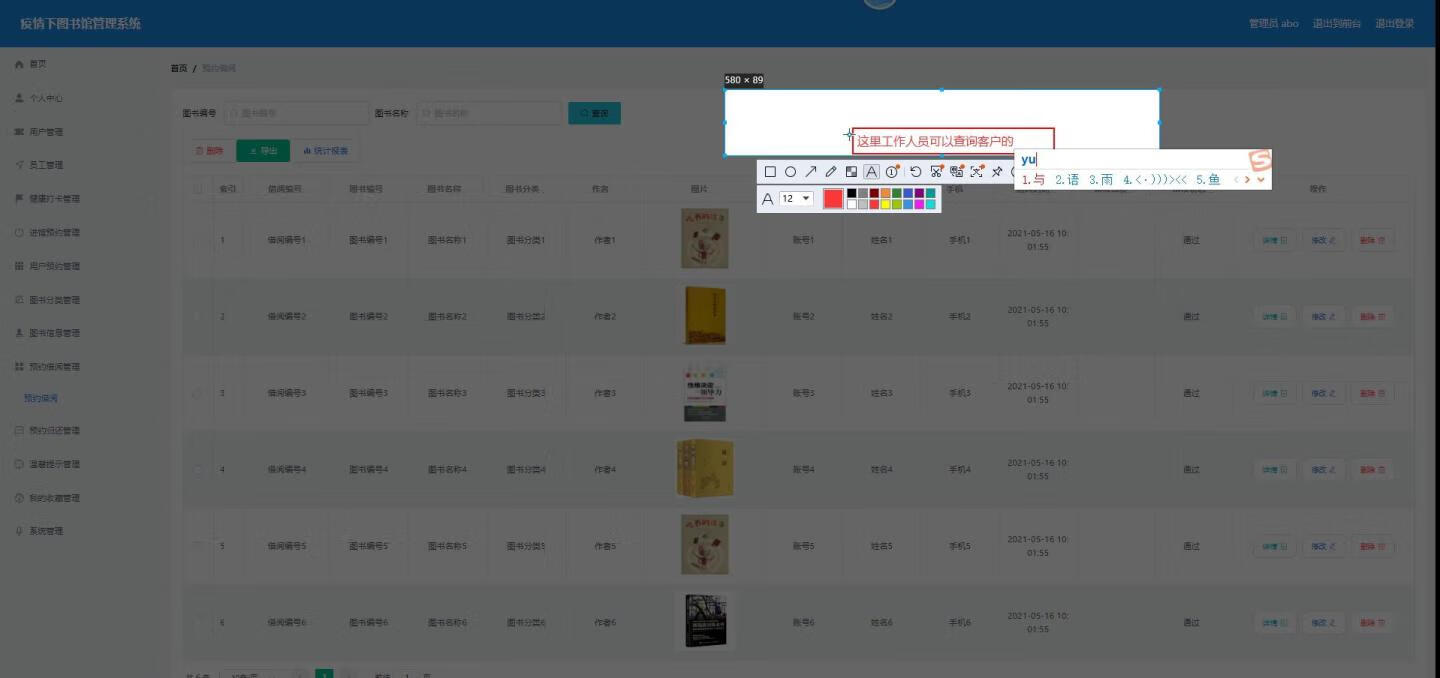Pick the orange color swatch
Image resolution: width=1440 pixels, height=678 pixels.
click(886, 193)
